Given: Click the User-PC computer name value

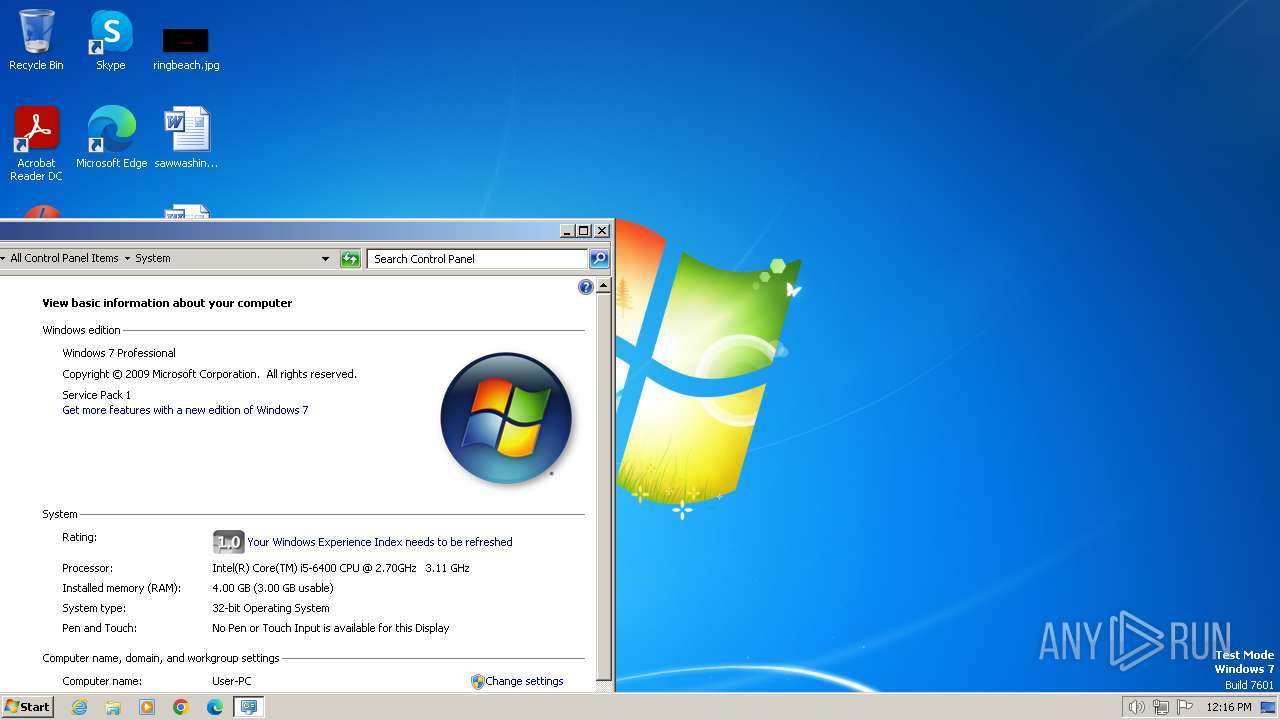Looking at the screenshot, I should [x=232, y=681].
